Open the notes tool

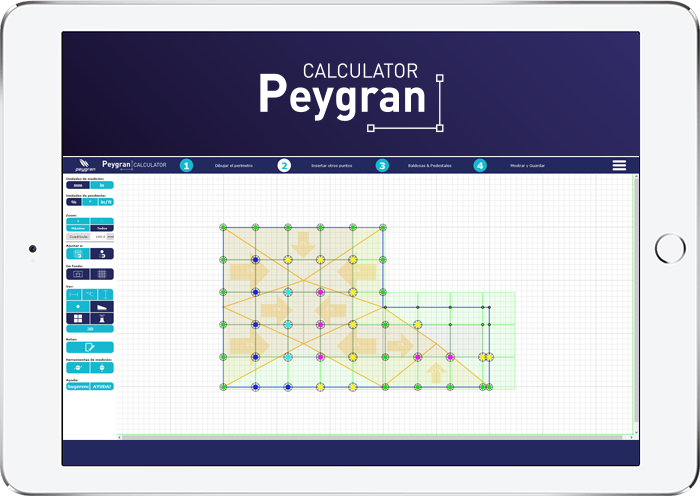(90, 347)
